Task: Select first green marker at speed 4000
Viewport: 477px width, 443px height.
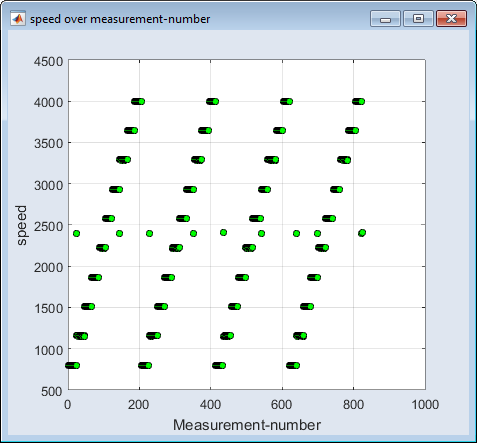Action: [x=141, y=101]
